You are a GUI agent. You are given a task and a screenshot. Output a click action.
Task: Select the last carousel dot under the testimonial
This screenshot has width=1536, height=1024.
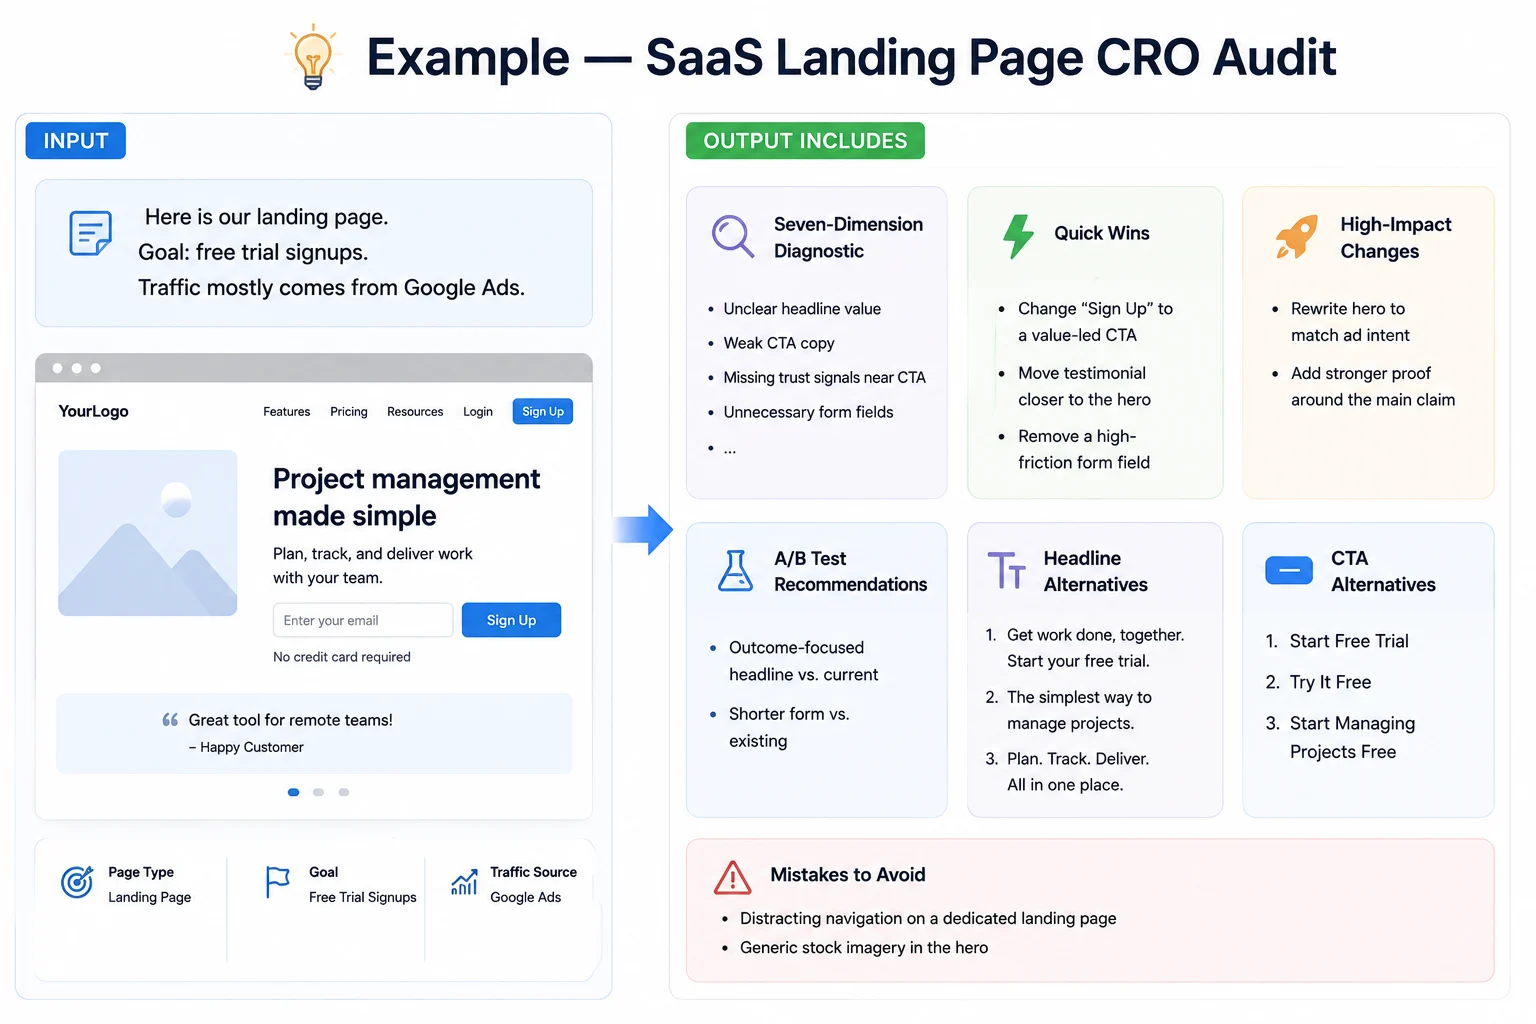(344, 792)
